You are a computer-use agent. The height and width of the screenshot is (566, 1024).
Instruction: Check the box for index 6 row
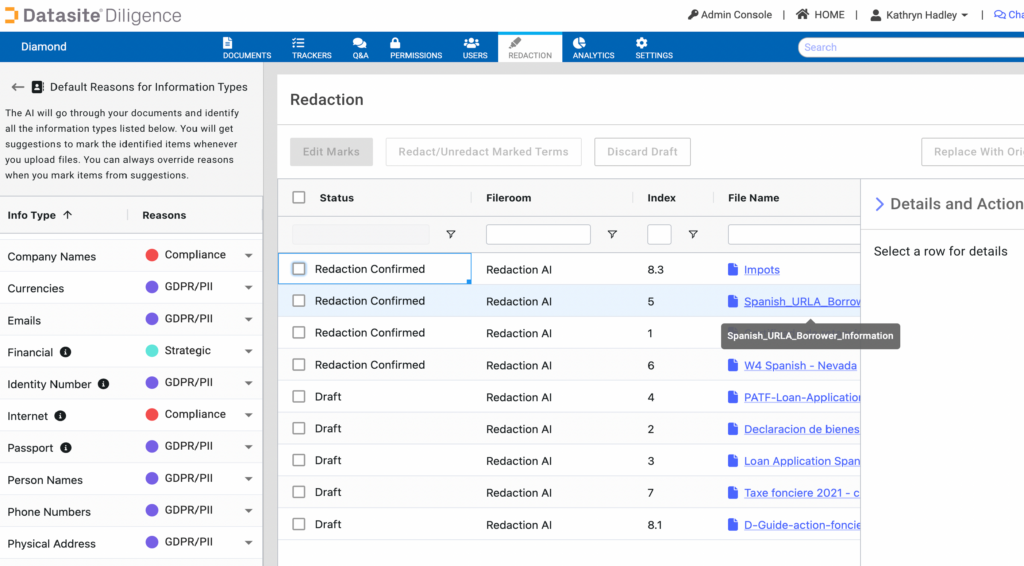pos(298,364)
